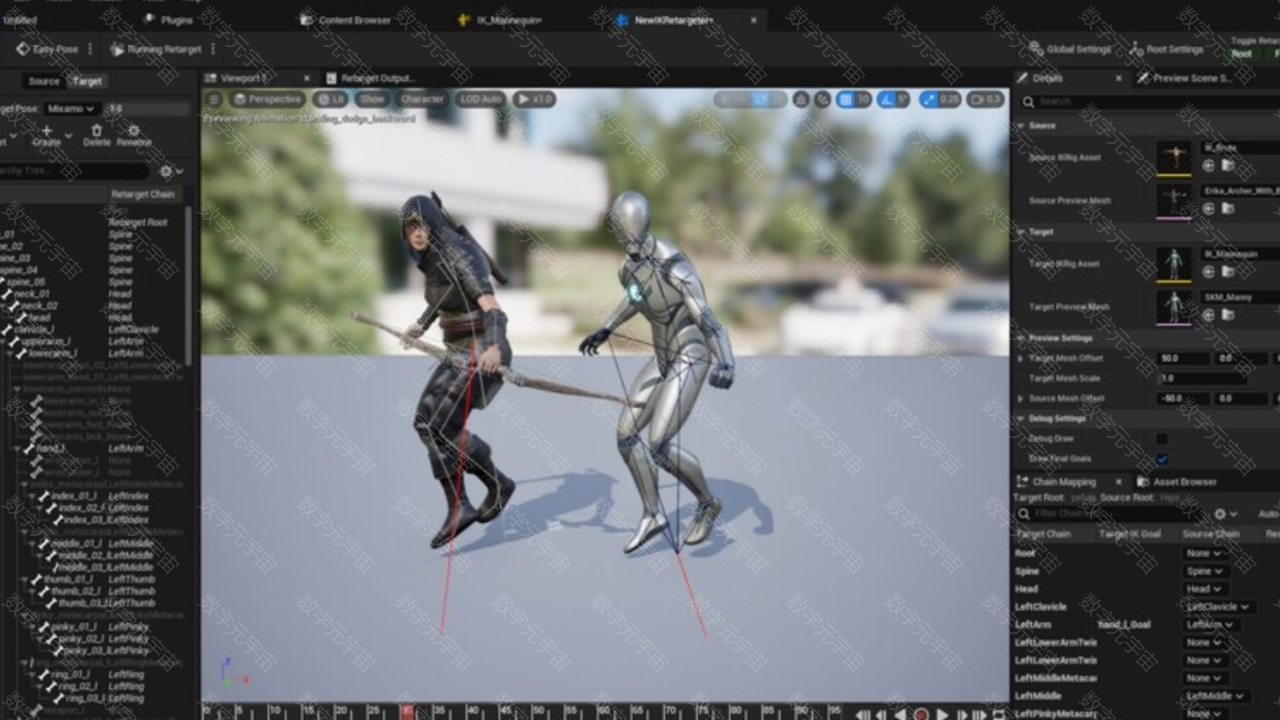Enable the Debug Draw checkbox

1161,438
